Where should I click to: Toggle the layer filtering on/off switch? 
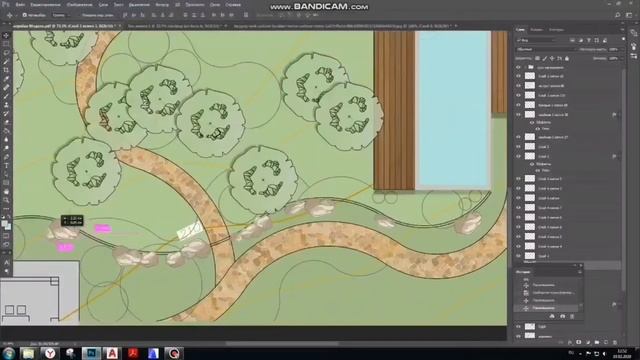[x=623, y=39]
